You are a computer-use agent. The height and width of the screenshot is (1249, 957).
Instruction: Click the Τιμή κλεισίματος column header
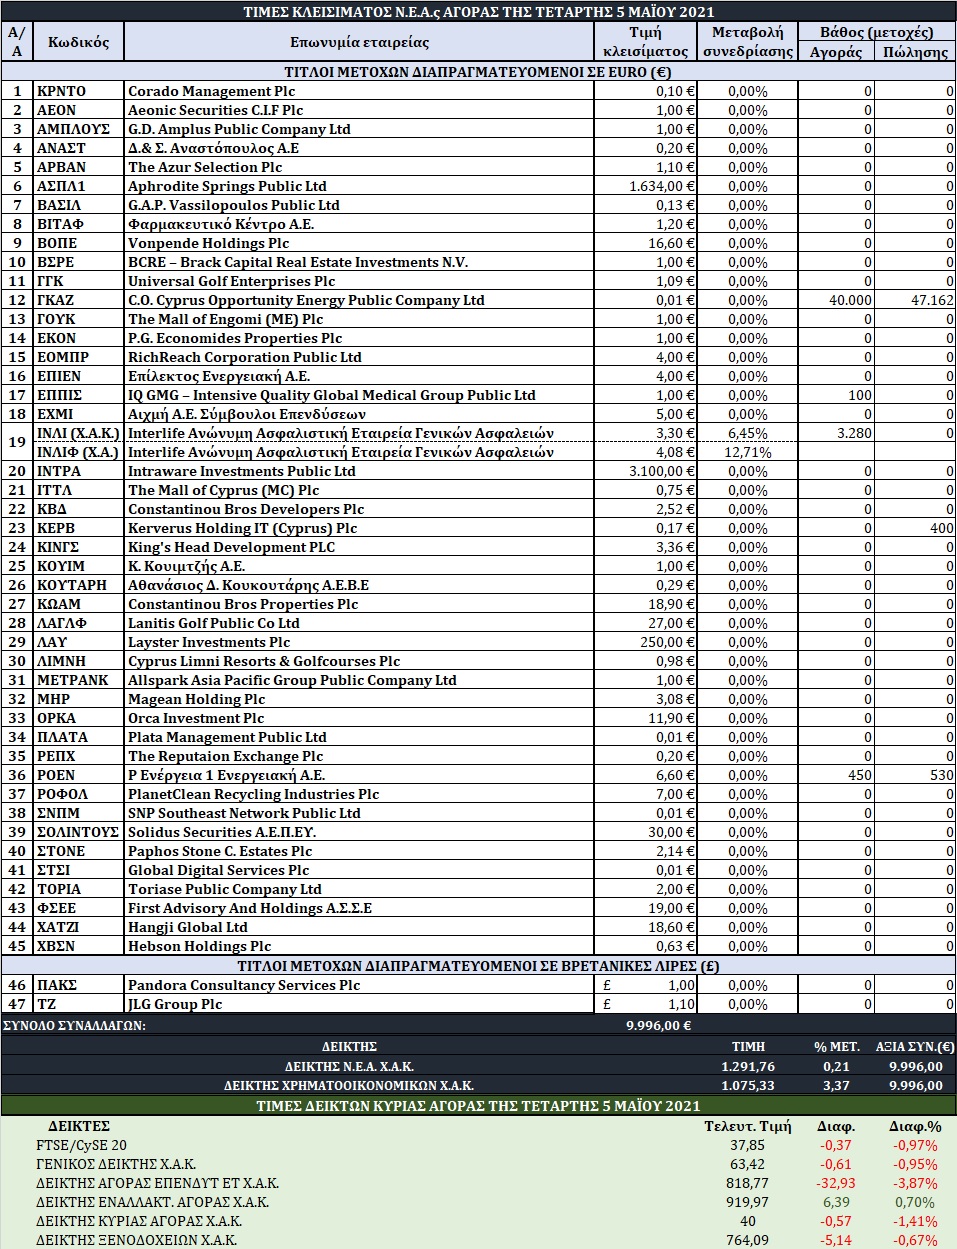(x=646, y=42)
